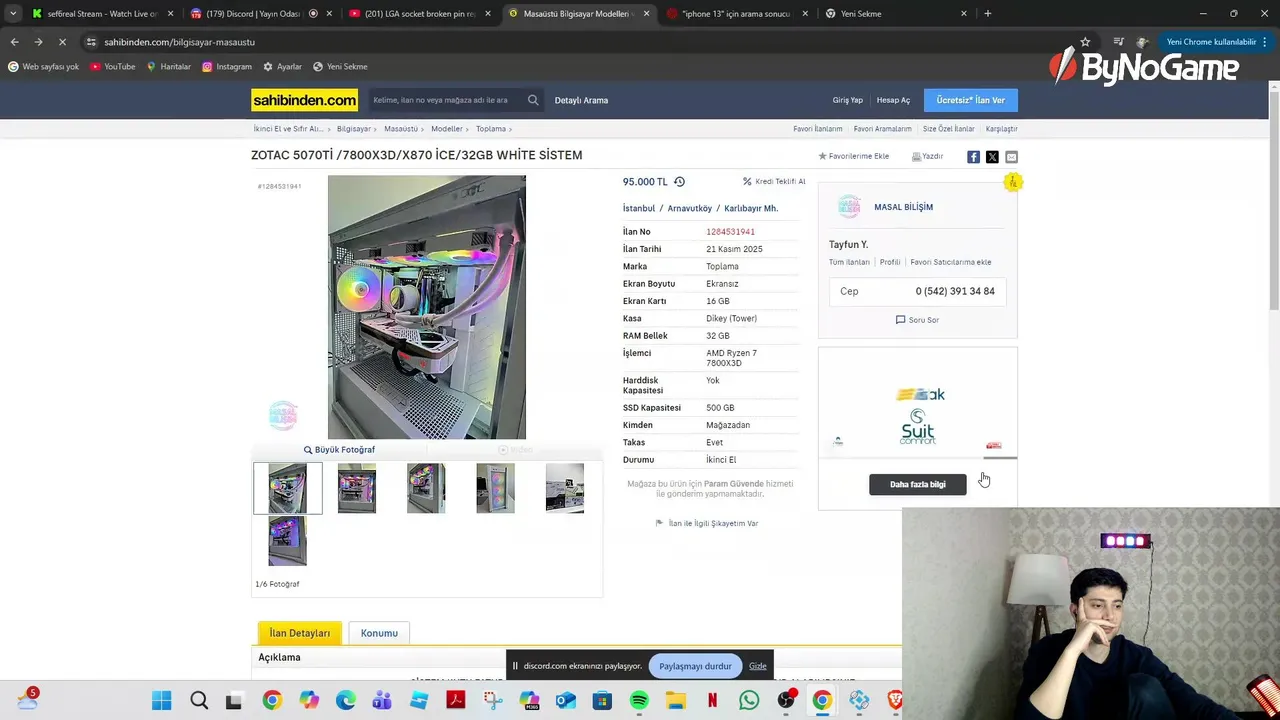Click Hesap Aç link

[x=893, y=100]
